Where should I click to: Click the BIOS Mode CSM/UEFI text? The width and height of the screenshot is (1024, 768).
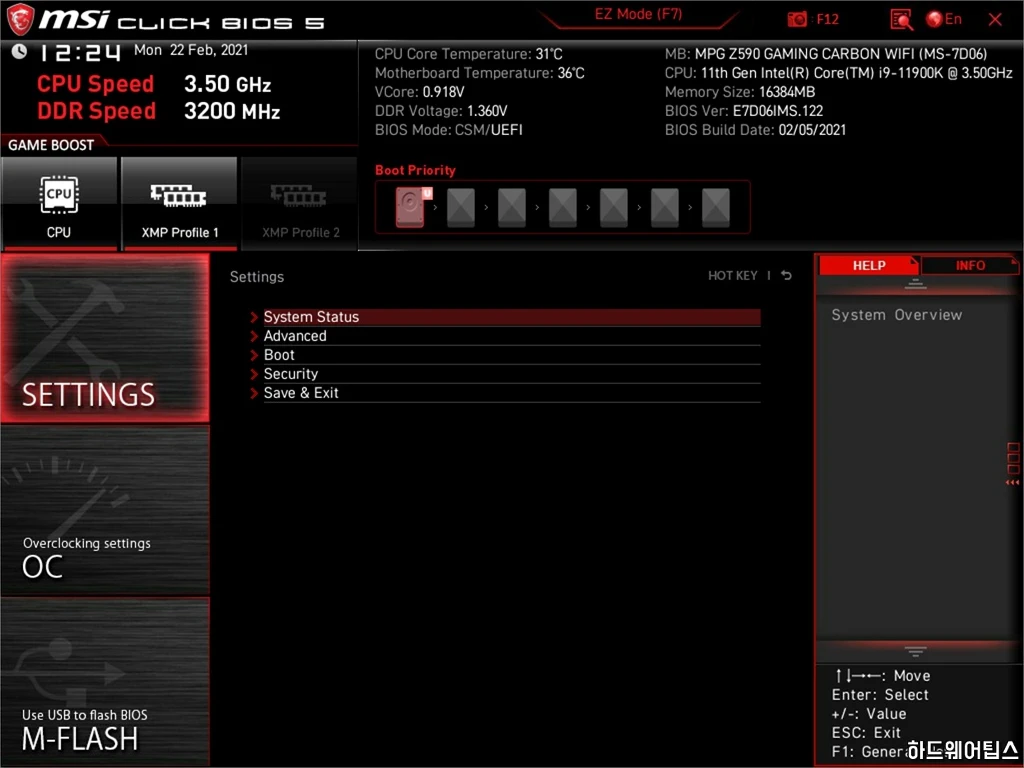coord(449,129)
